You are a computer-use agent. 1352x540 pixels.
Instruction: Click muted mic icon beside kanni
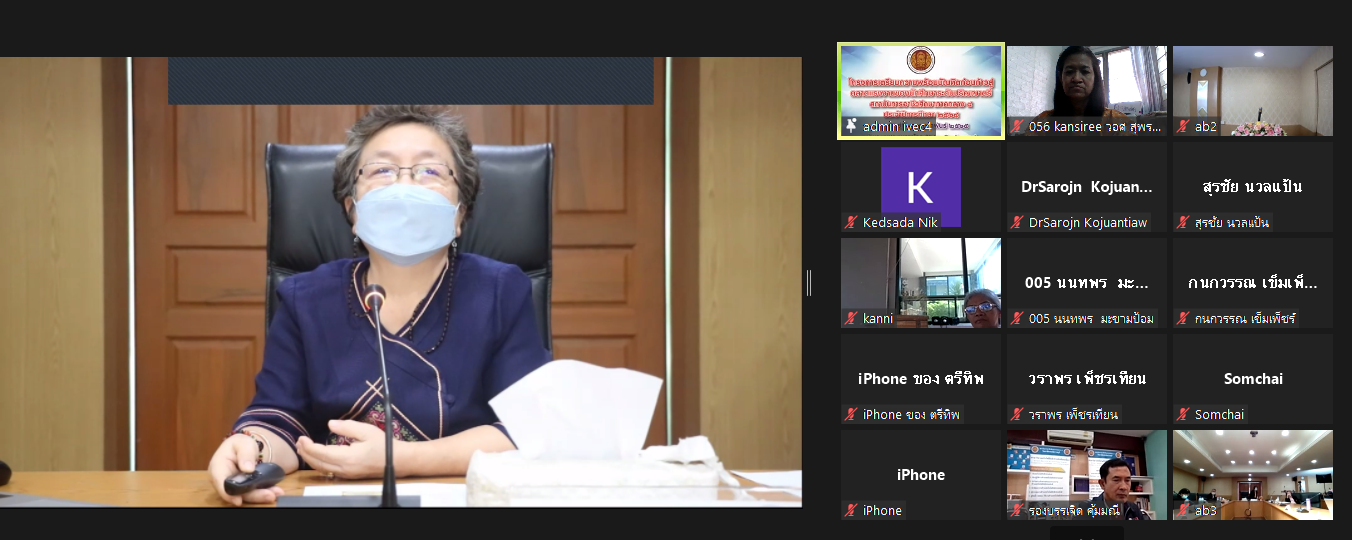point(851,318)
